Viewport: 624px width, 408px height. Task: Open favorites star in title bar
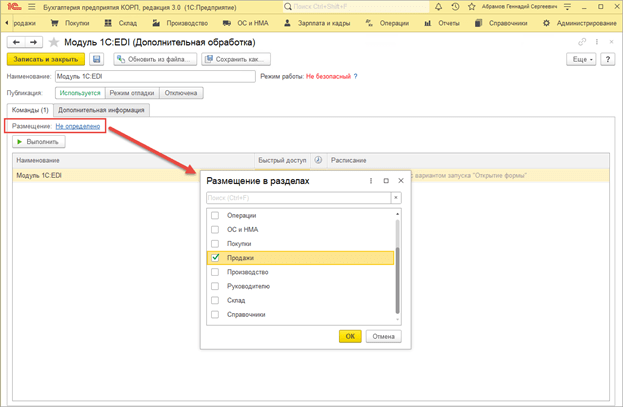(472, 7)
